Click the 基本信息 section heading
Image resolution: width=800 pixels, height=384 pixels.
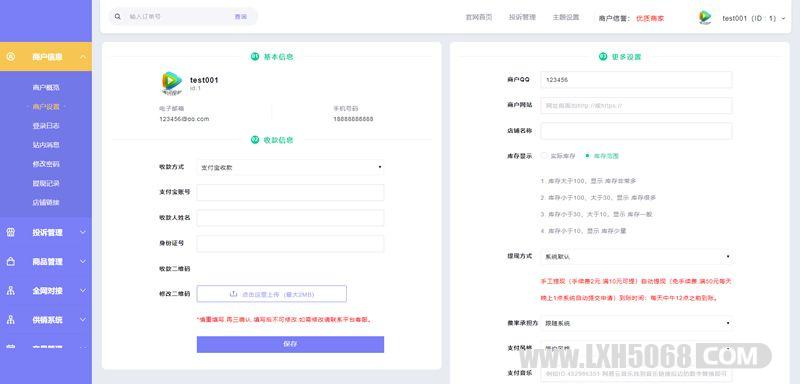(x=278, y=57)
